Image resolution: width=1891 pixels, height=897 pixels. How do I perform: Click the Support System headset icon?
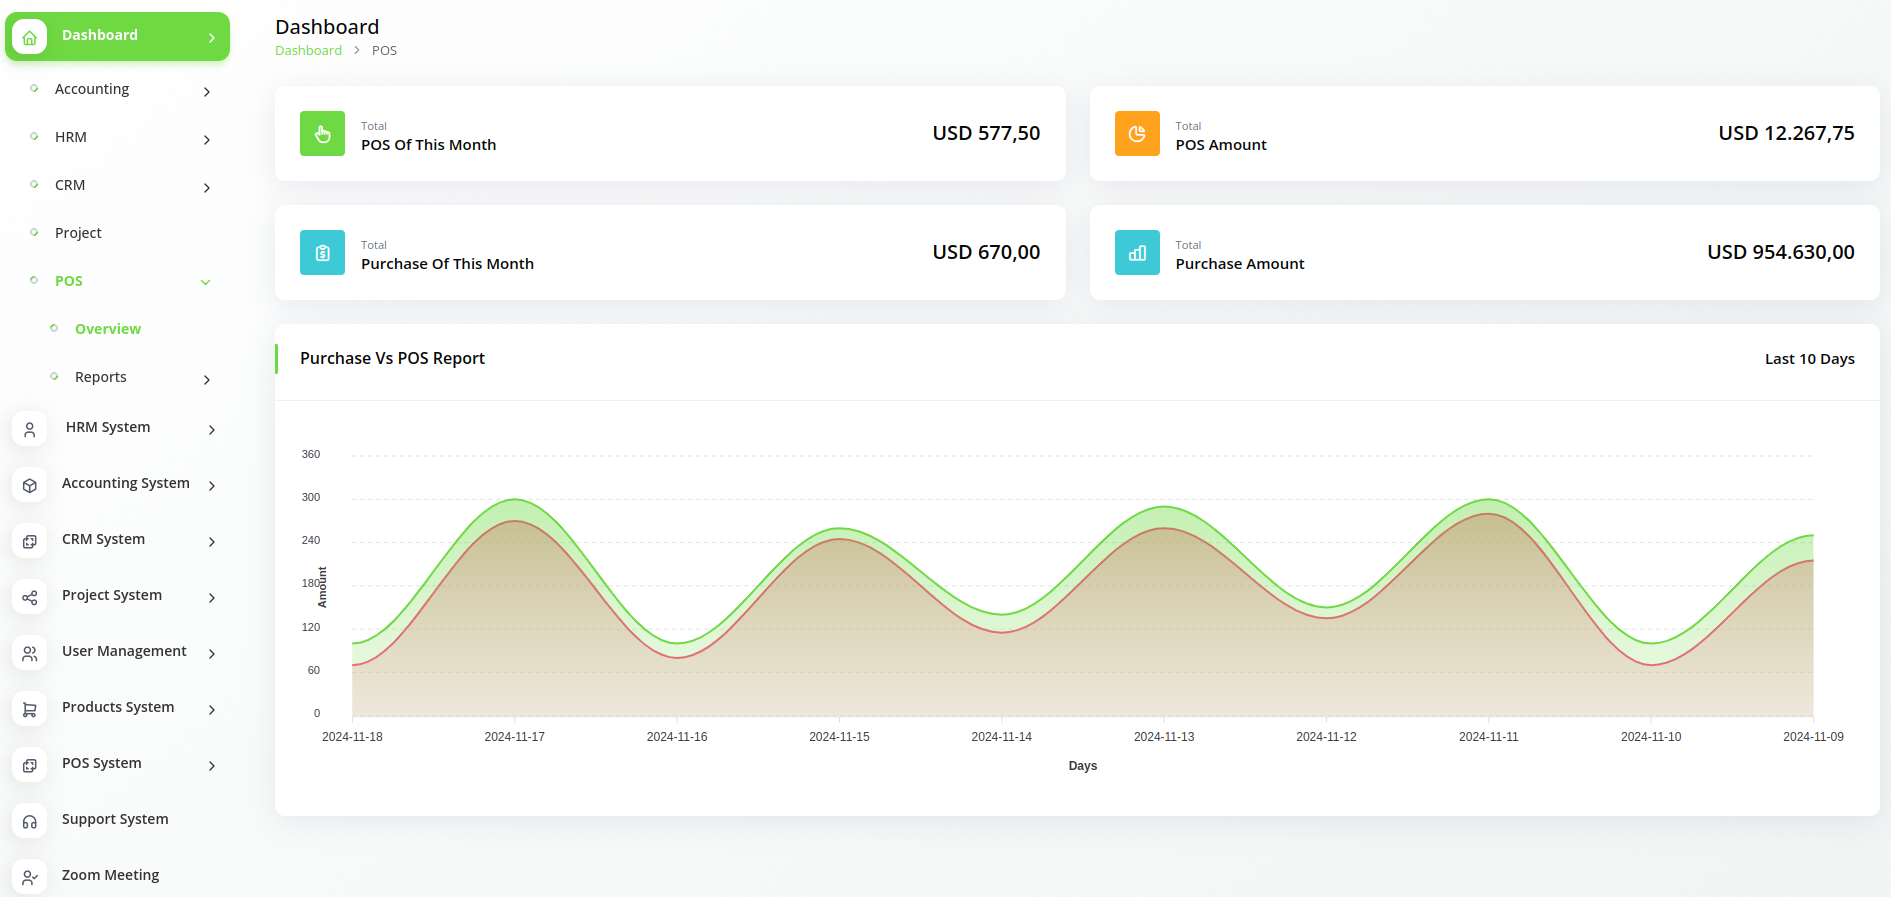tap(30, 821)
